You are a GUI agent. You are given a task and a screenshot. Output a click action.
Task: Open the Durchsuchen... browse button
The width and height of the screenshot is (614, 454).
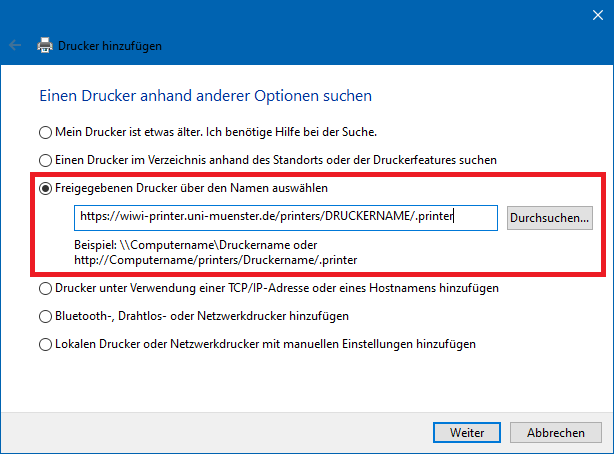pyautogui.click(x=549, y=218)
